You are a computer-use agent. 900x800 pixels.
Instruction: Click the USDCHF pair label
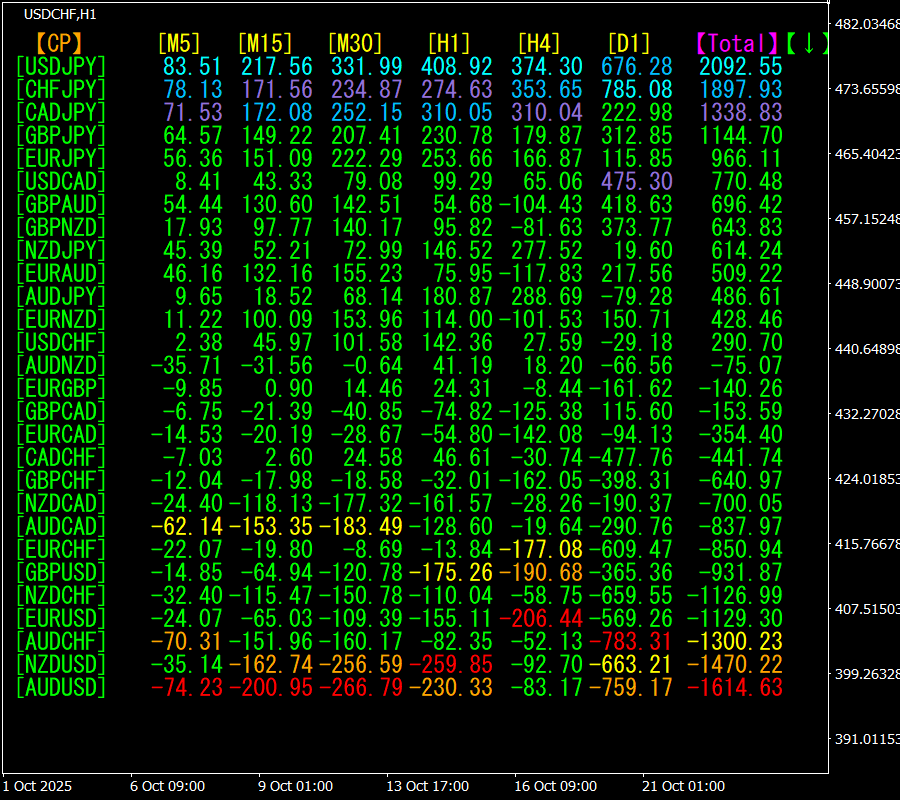[60, 342]
